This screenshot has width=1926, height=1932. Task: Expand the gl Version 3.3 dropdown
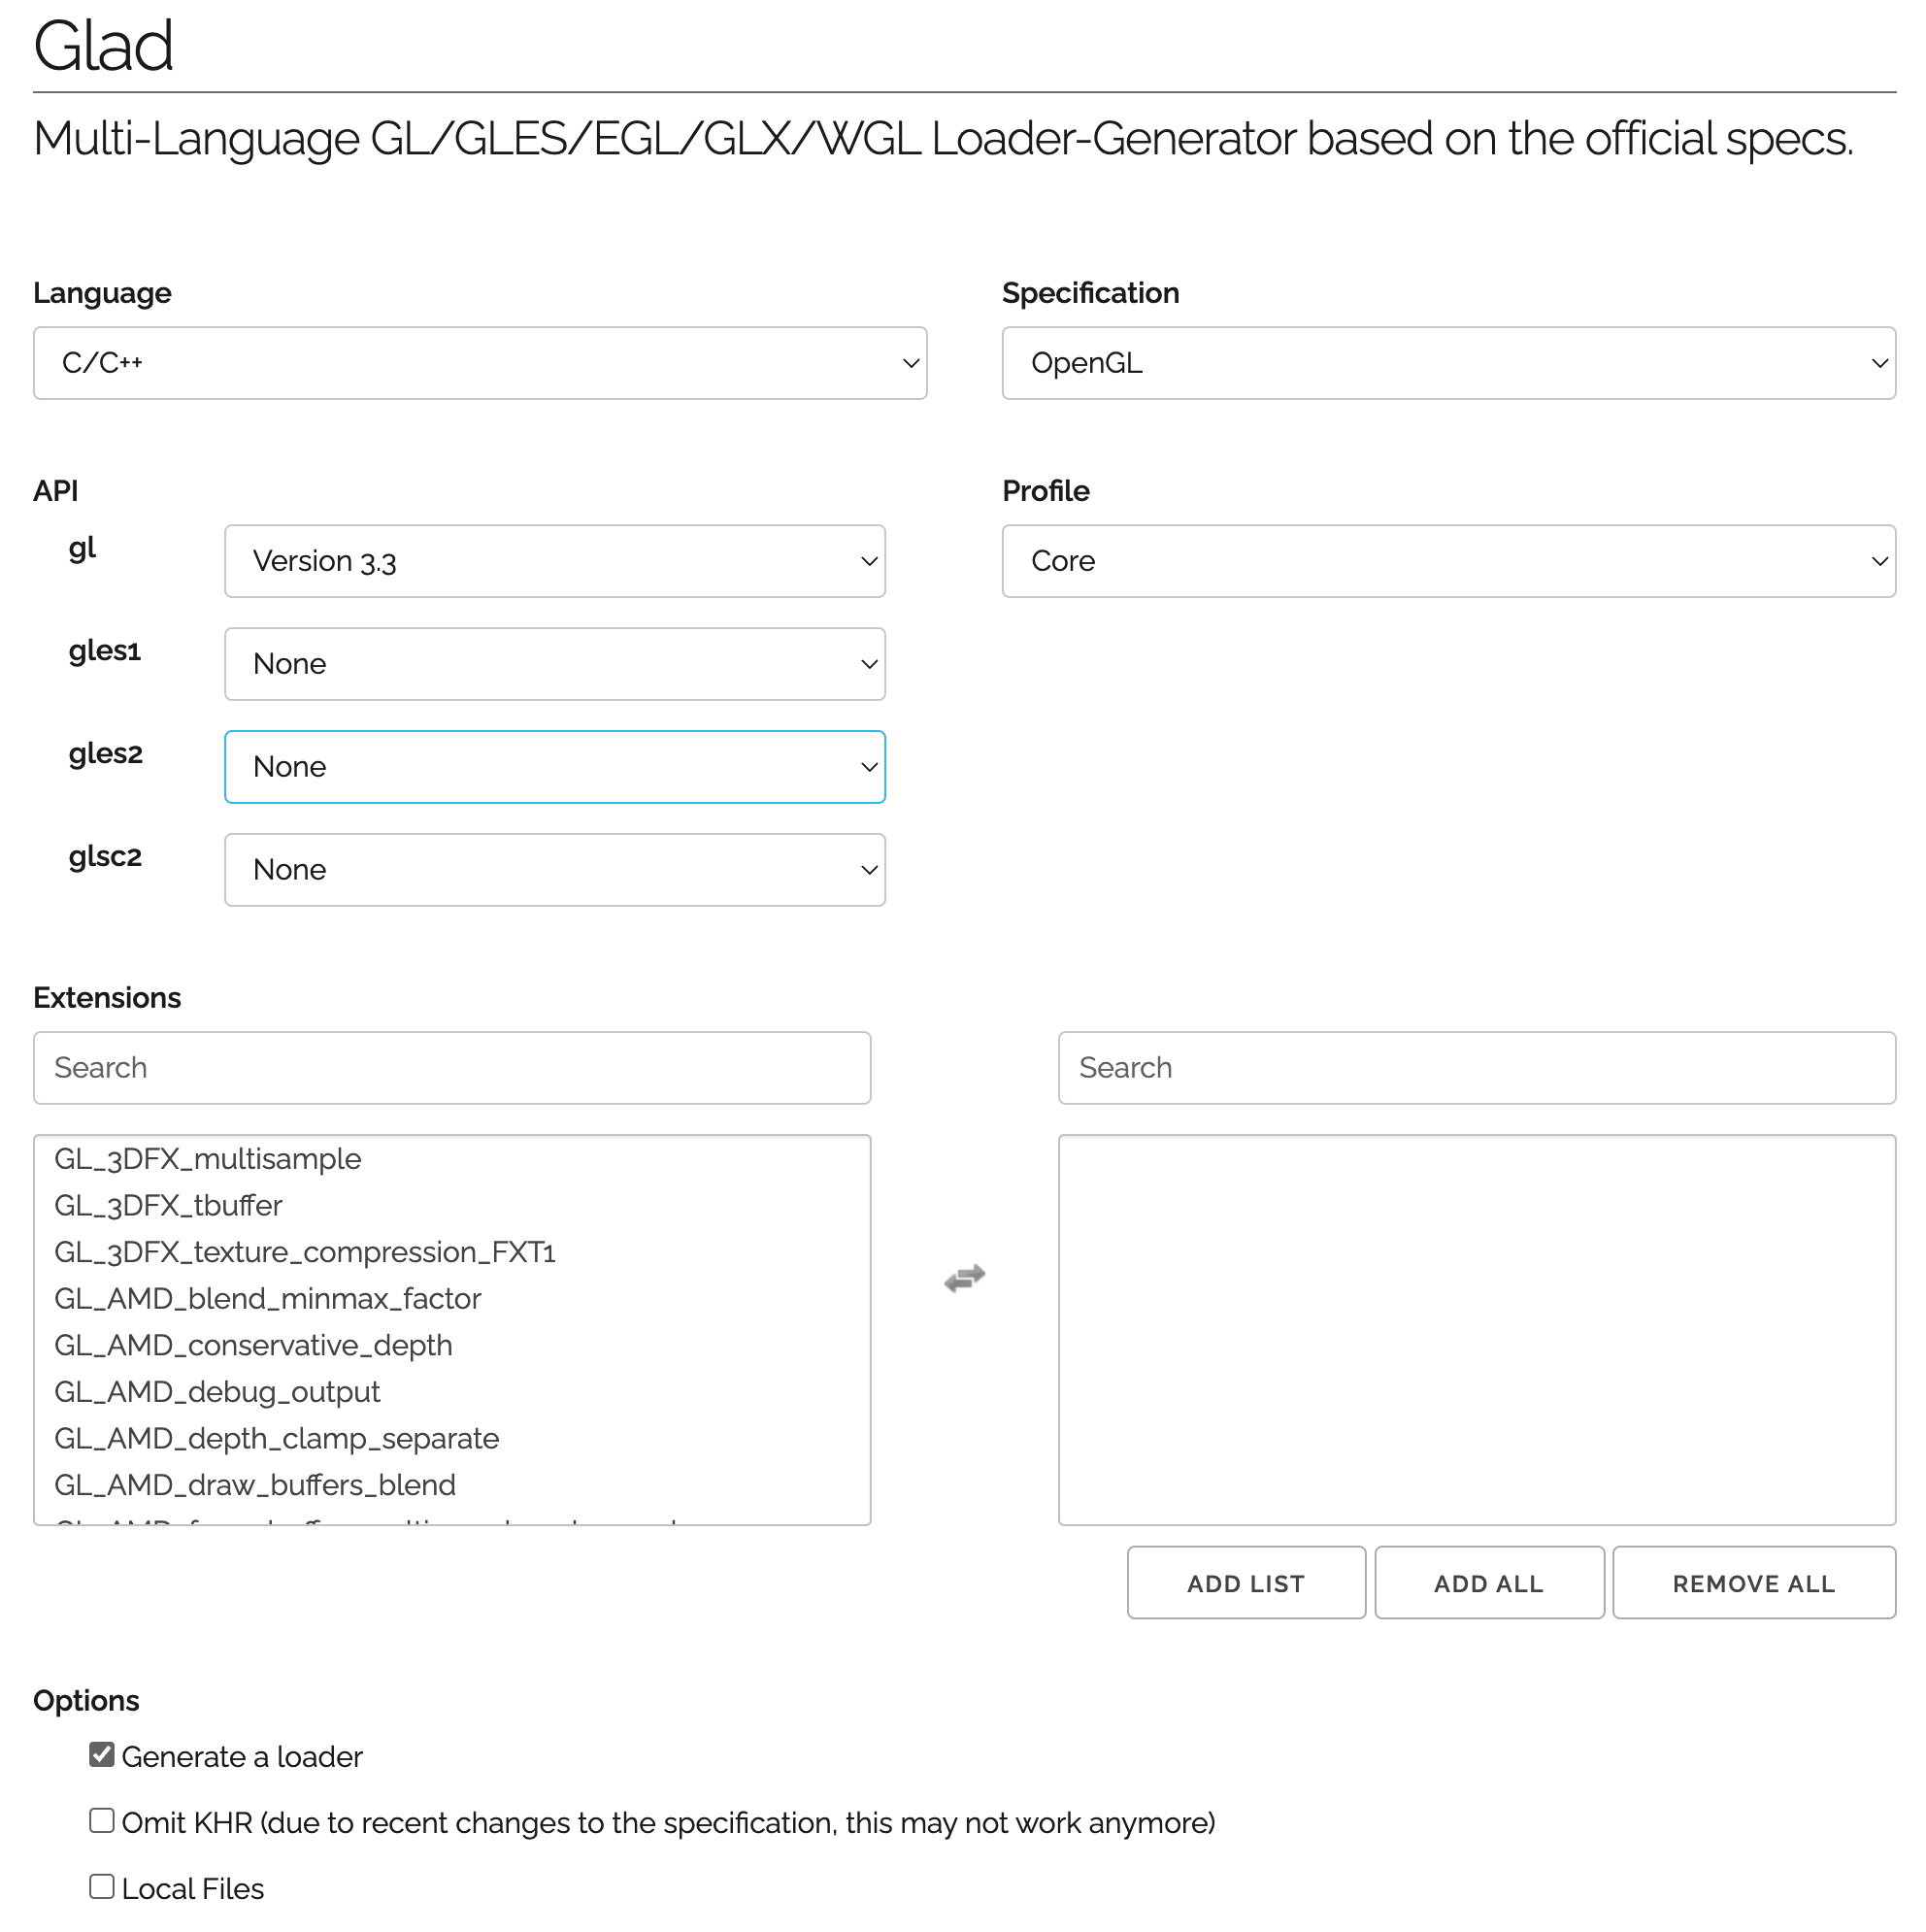pos(555,561)
